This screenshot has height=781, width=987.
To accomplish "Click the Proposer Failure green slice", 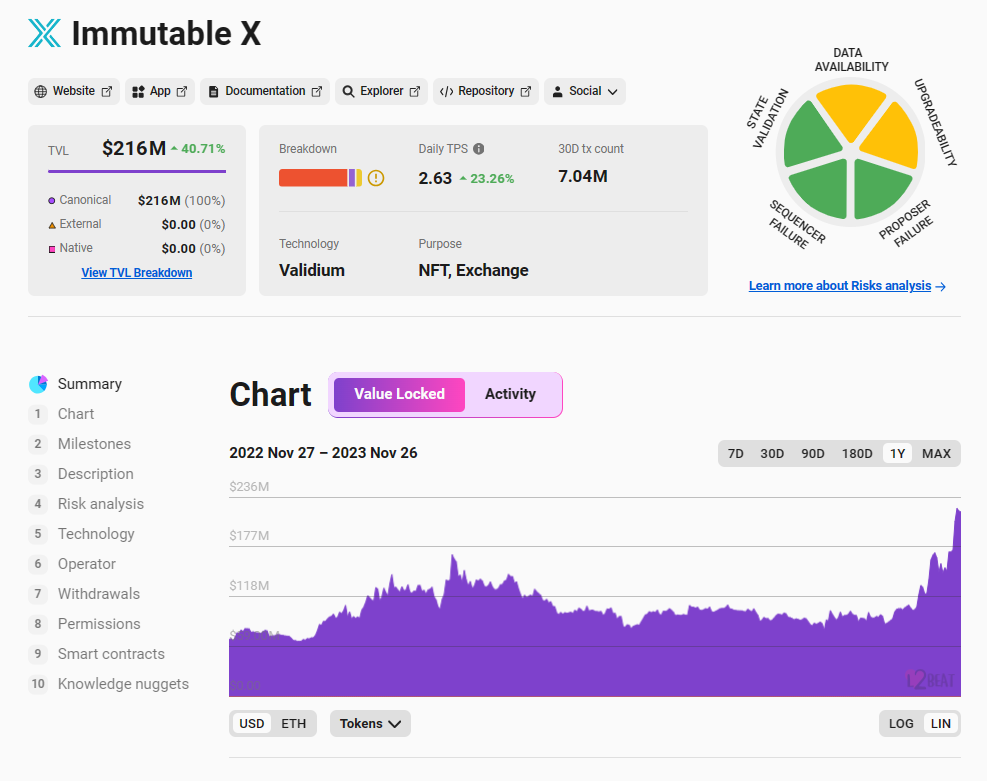I will pyautogui.click(x=880, y=189).
